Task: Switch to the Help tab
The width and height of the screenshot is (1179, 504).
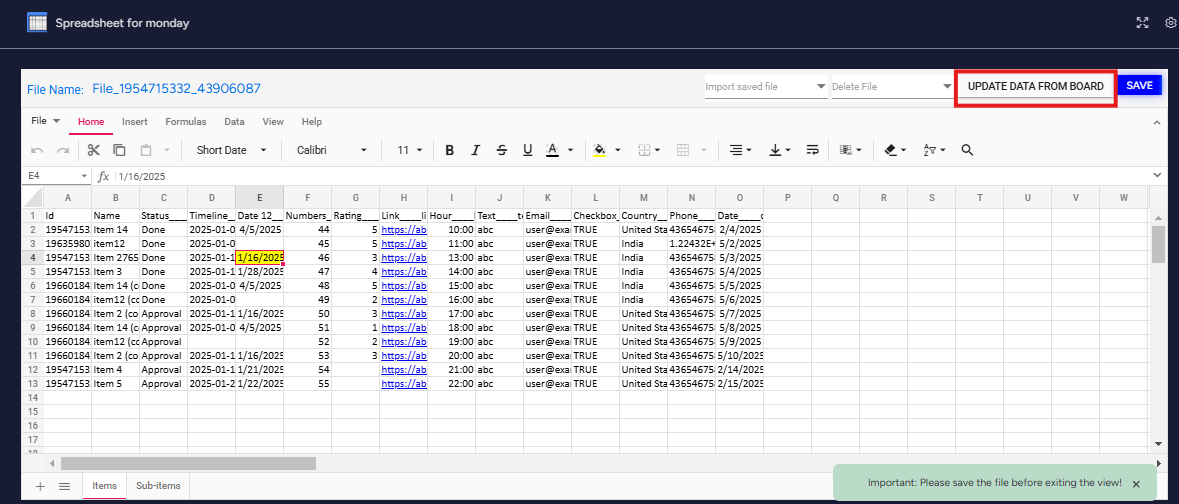Action: pos(311,122)
